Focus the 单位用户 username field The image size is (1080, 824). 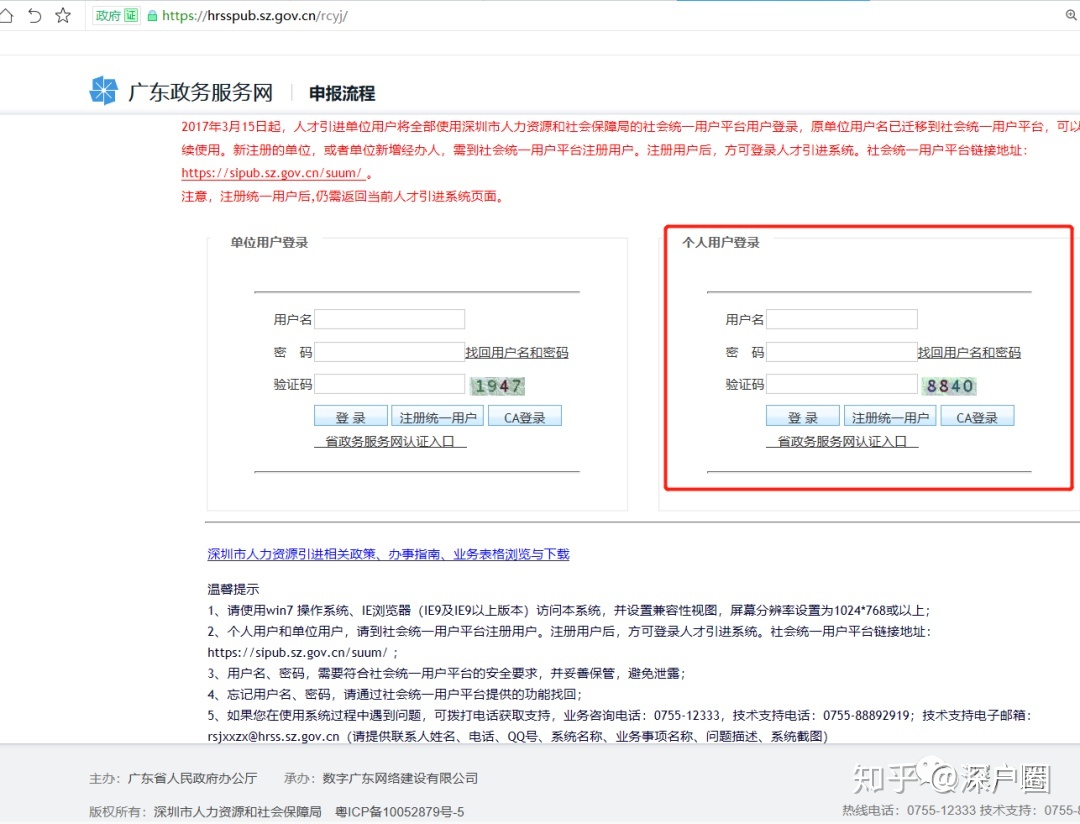point(389,319)
